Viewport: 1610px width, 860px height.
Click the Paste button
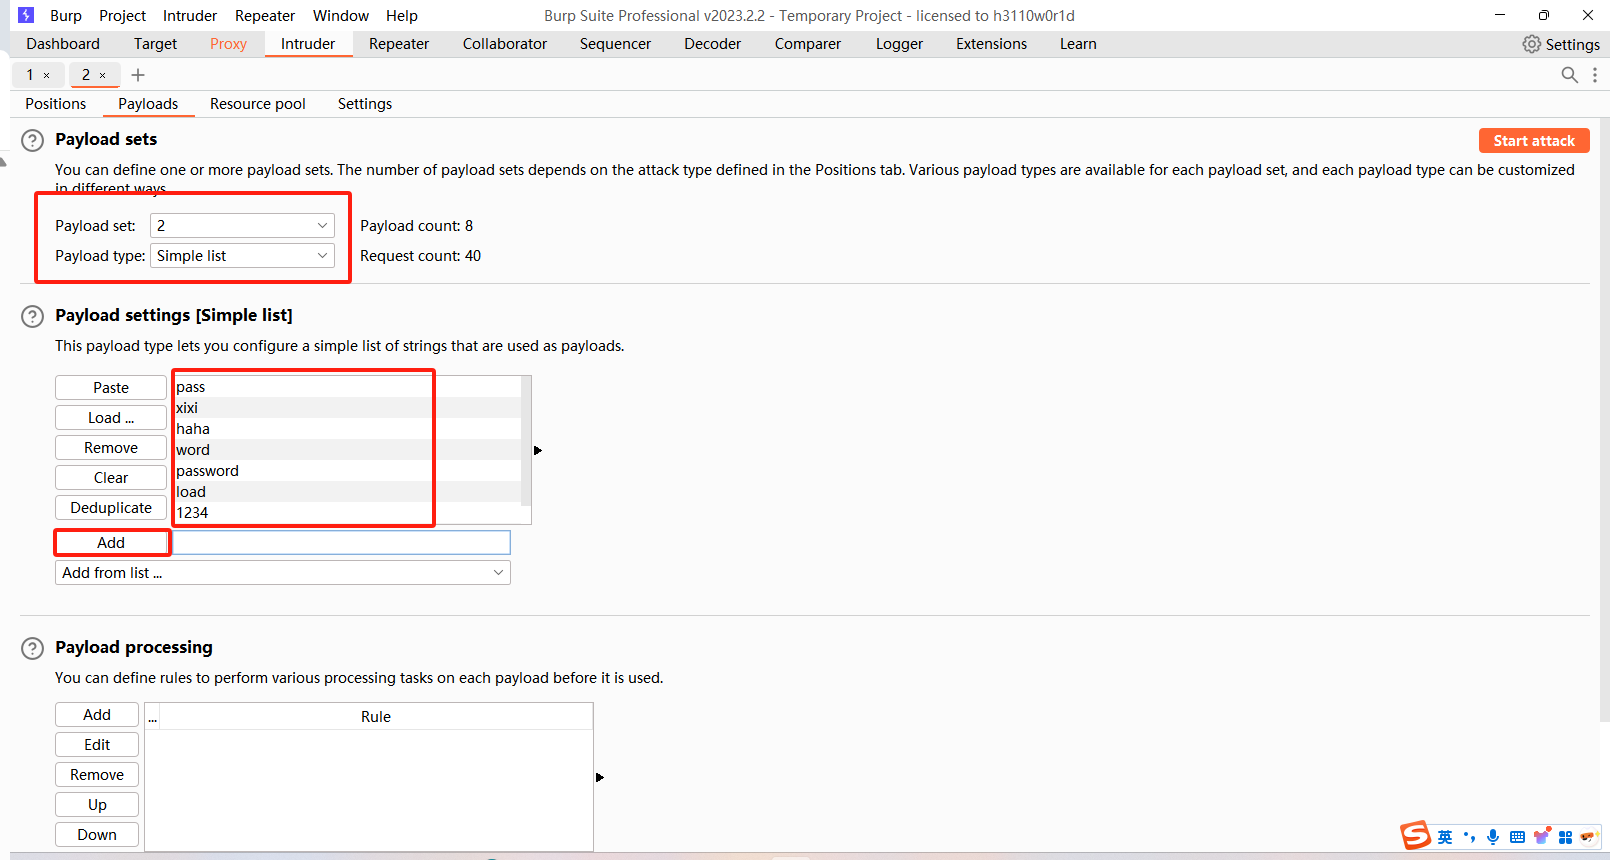click(x=111, y=388)
